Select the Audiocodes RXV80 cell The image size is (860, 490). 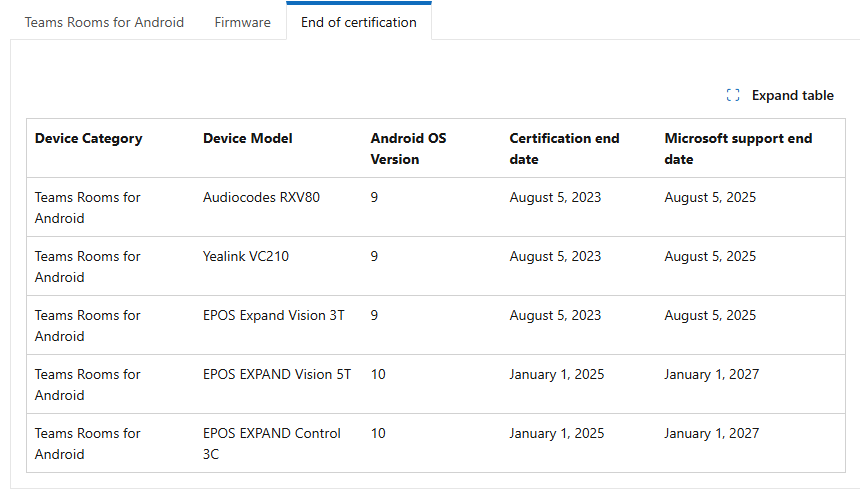pyautogui.click(x=261, y=198)
